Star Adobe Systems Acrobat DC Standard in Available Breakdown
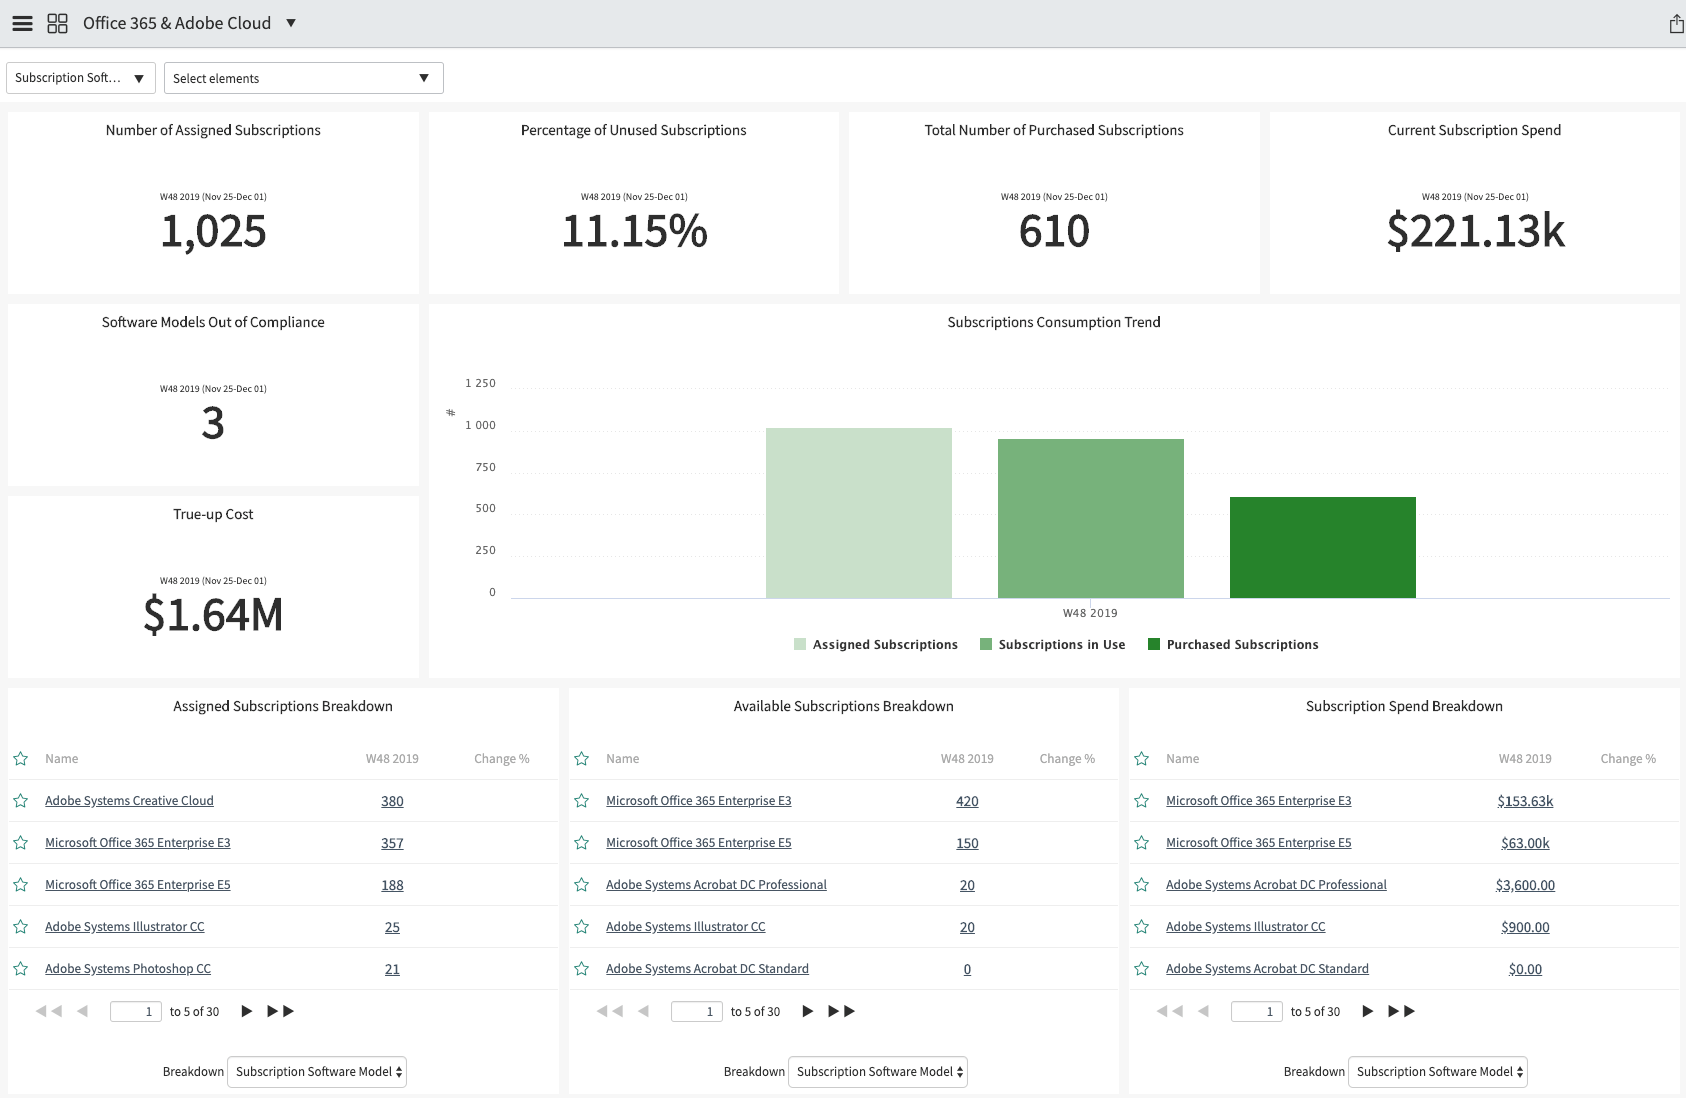The width and height of the screenshot is (1686, 1098). (581, 969)
